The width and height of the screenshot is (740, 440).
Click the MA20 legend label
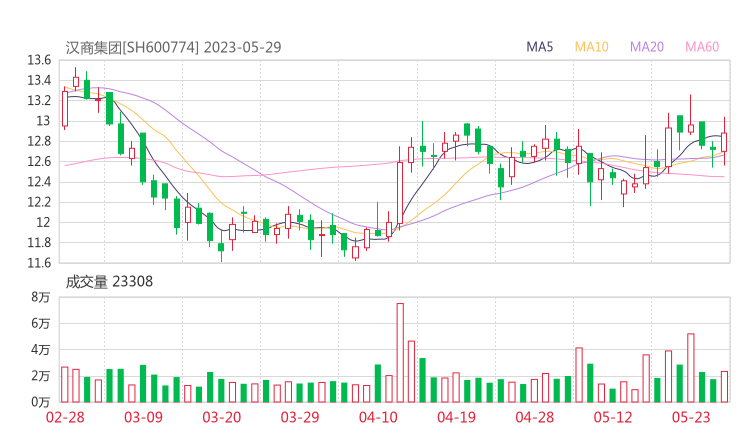pos(647,47)
